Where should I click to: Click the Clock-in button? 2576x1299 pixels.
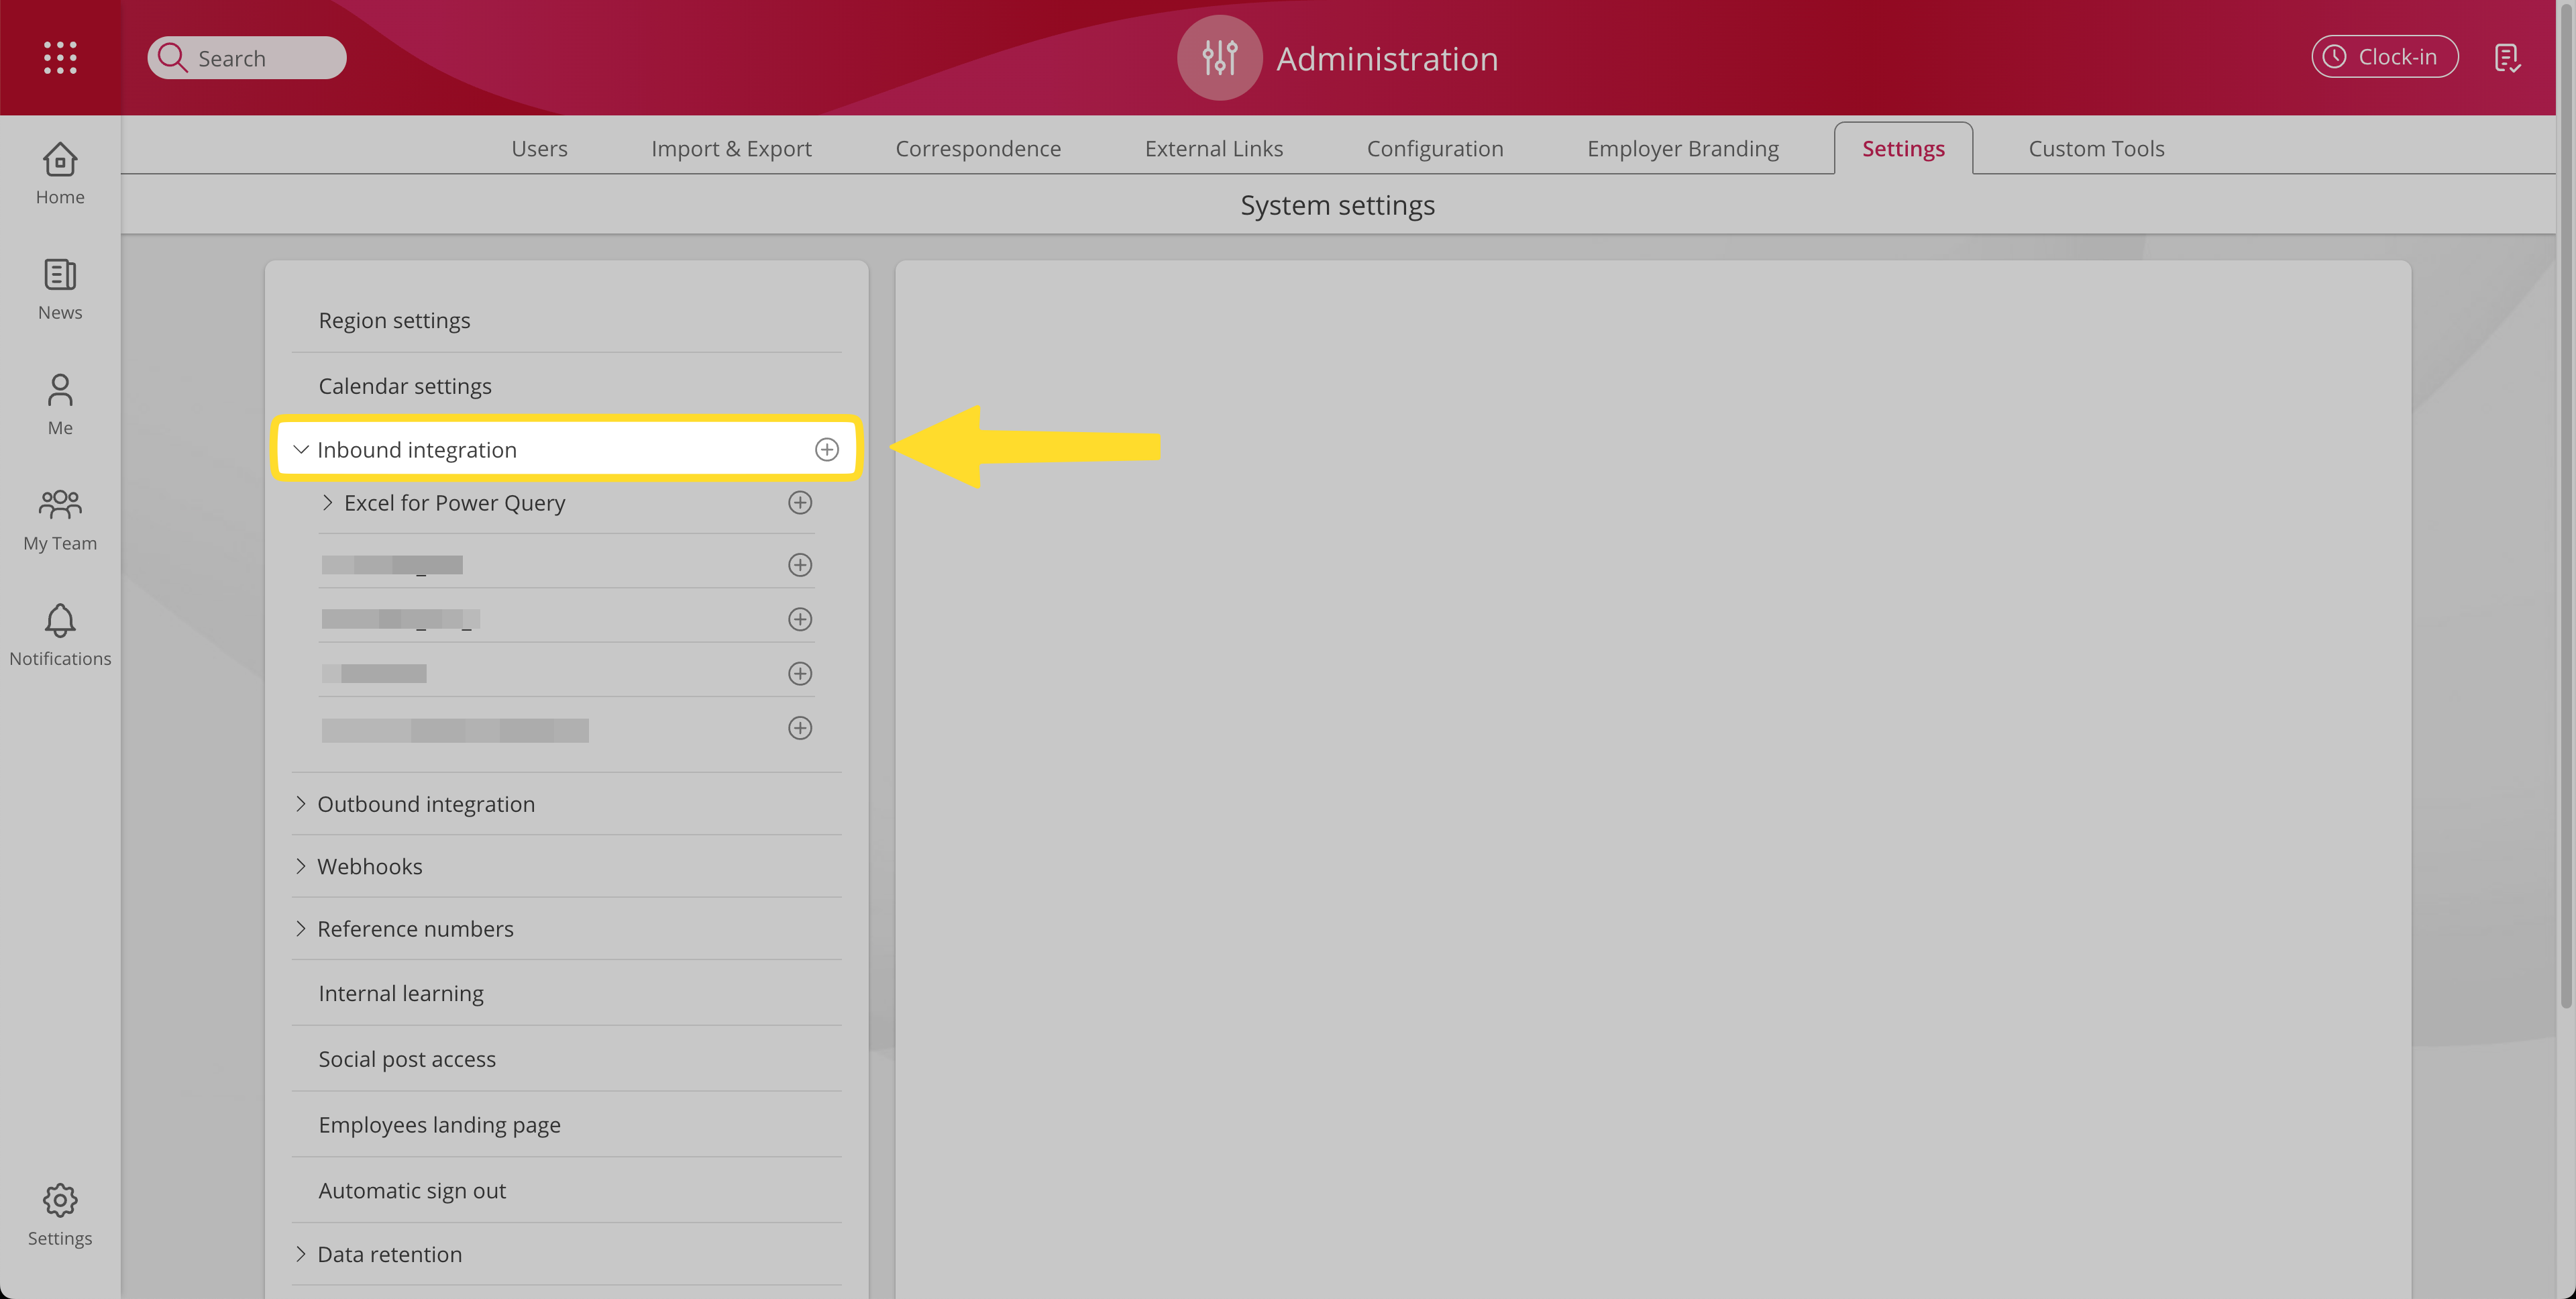2384,57
